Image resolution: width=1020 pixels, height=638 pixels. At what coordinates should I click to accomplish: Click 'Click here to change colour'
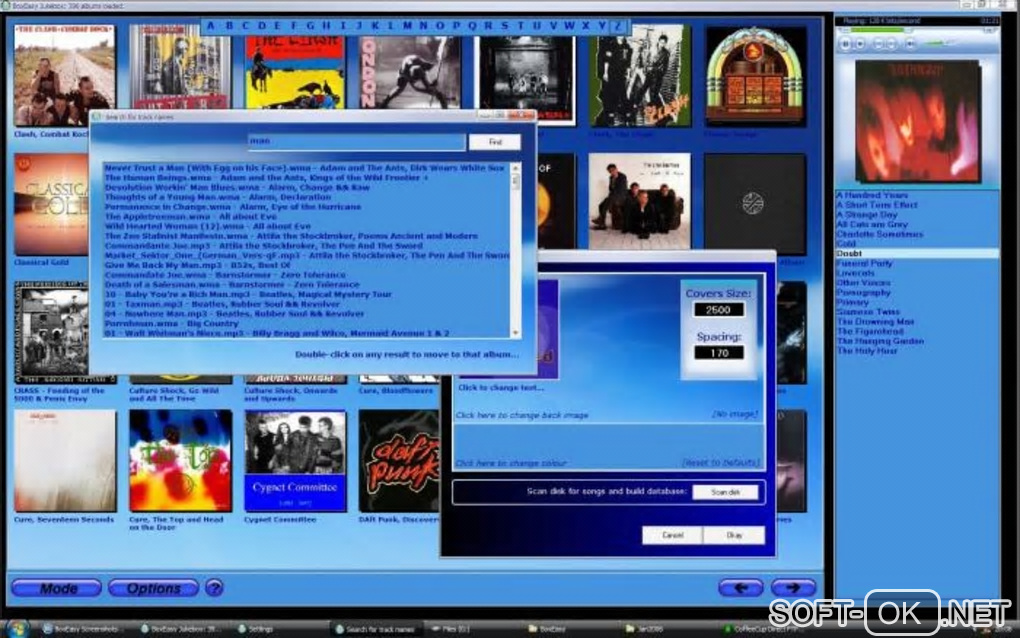tap(511, 463)
